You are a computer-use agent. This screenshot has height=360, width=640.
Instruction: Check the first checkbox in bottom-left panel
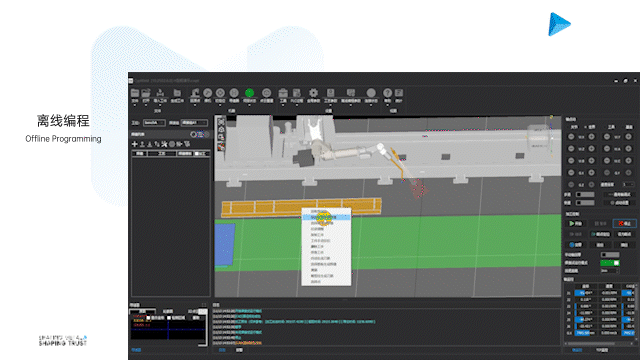149,318
